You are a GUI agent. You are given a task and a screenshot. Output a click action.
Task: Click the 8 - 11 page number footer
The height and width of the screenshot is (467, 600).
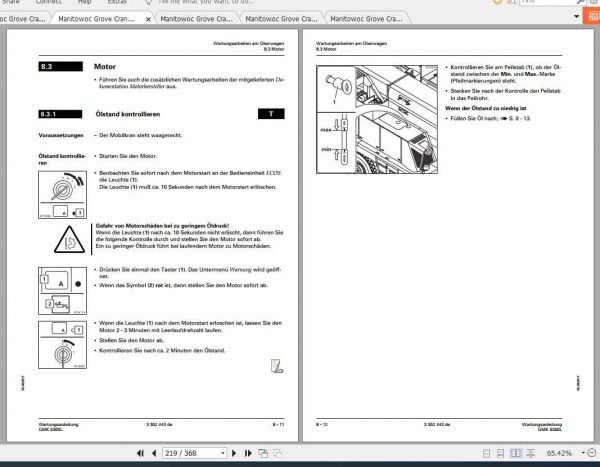[278, 425]
